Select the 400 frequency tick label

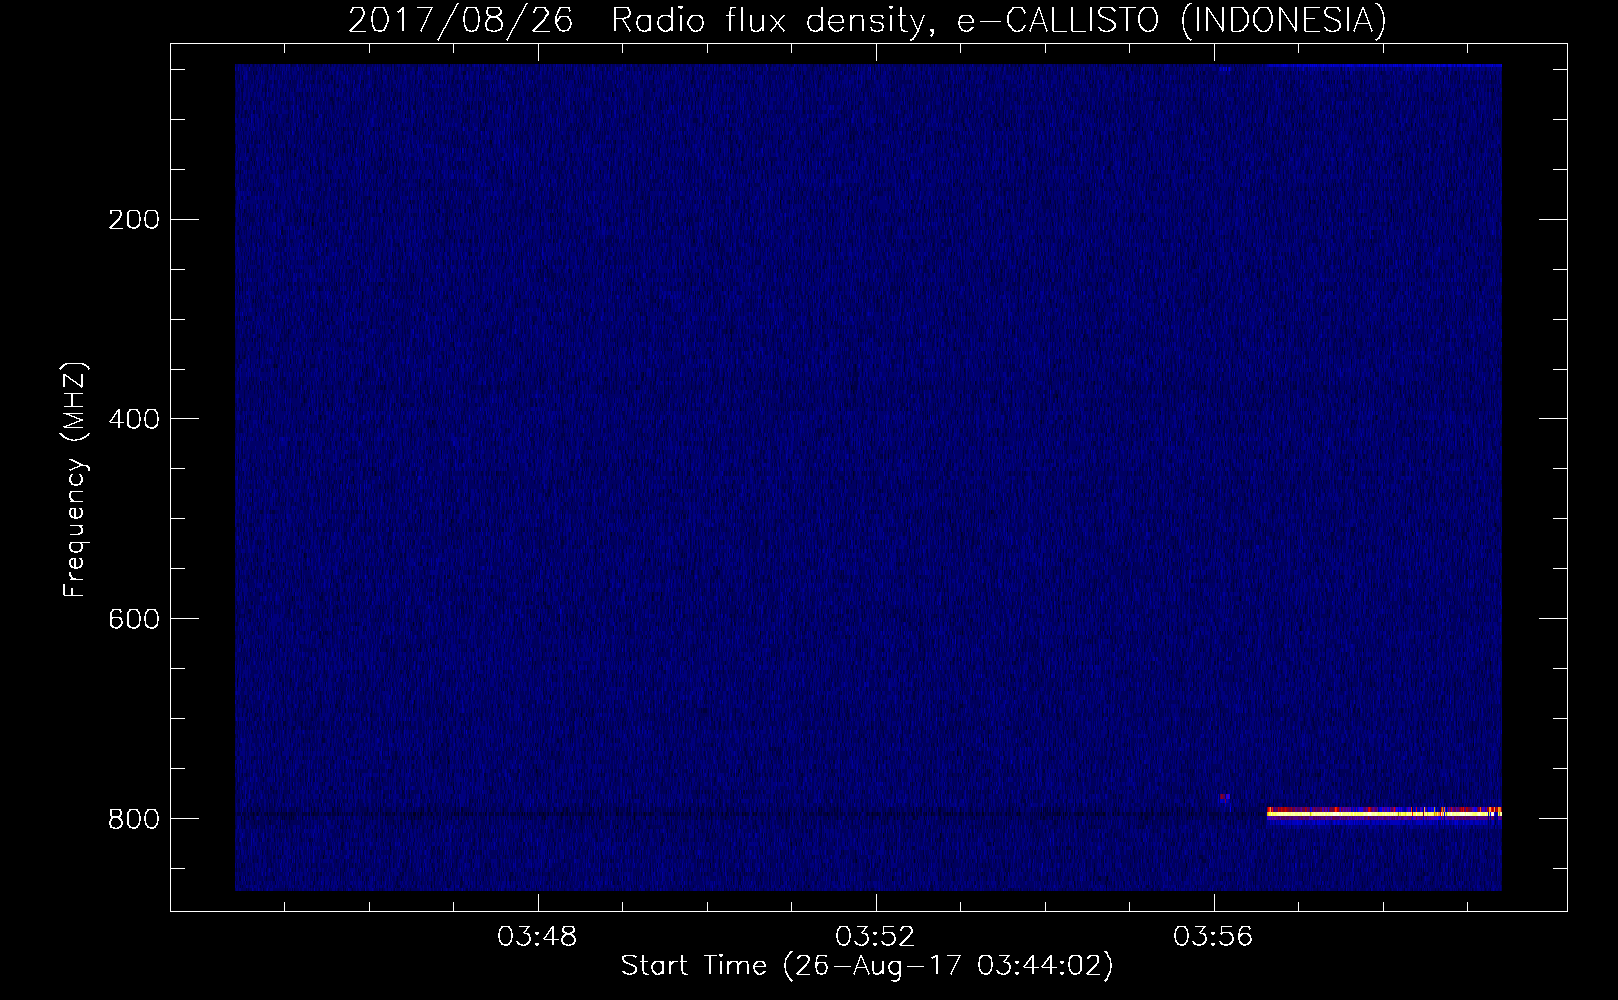134,419
